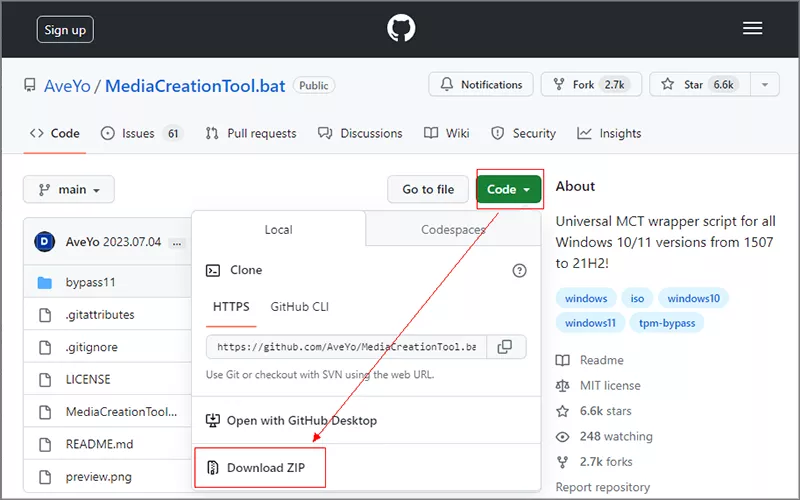The height and width of the screenshot is (500, 800).
Task: Click the iso topic tag
Action: point(637,298)
